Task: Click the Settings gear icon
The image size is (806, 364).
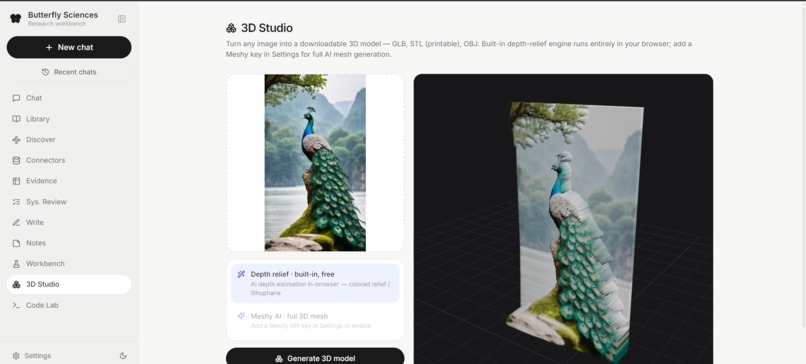Action: 16,356
